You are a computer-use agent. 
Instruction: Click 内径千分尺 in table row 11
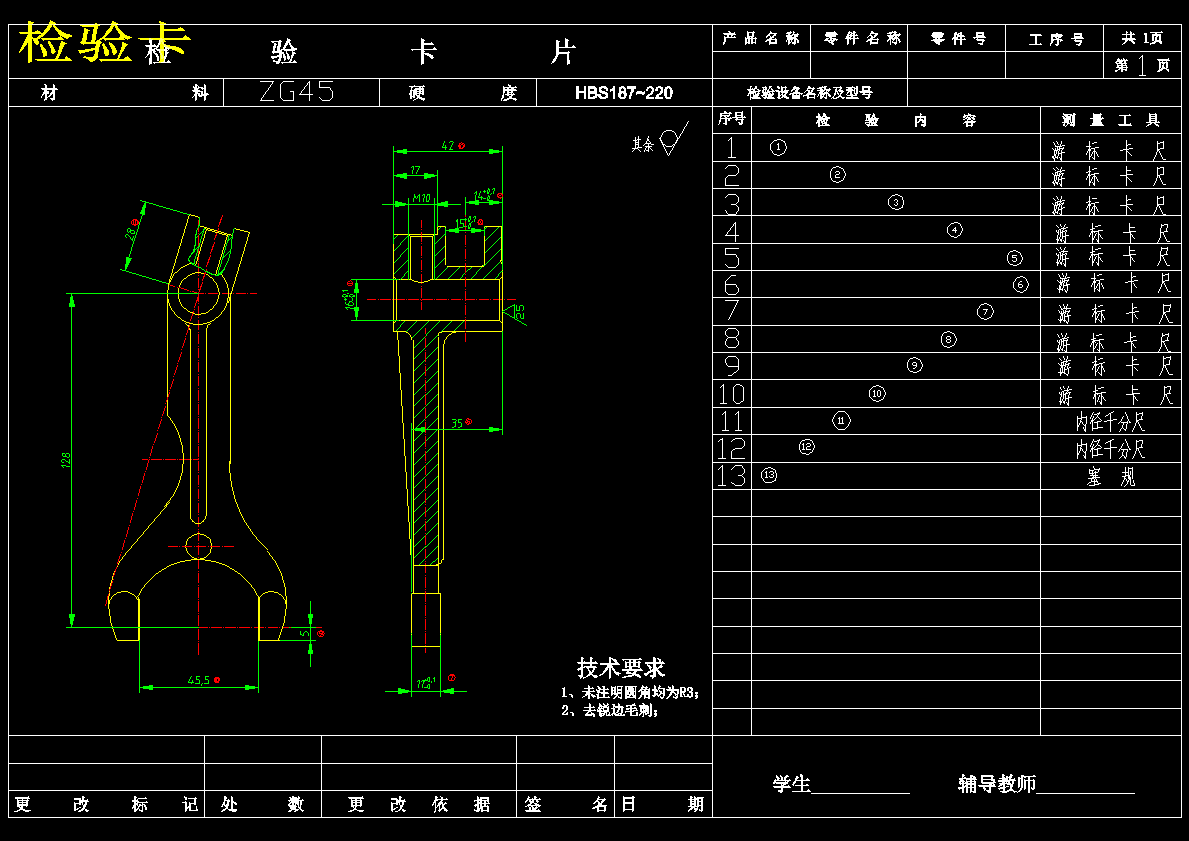click(x=1109, y=422)
